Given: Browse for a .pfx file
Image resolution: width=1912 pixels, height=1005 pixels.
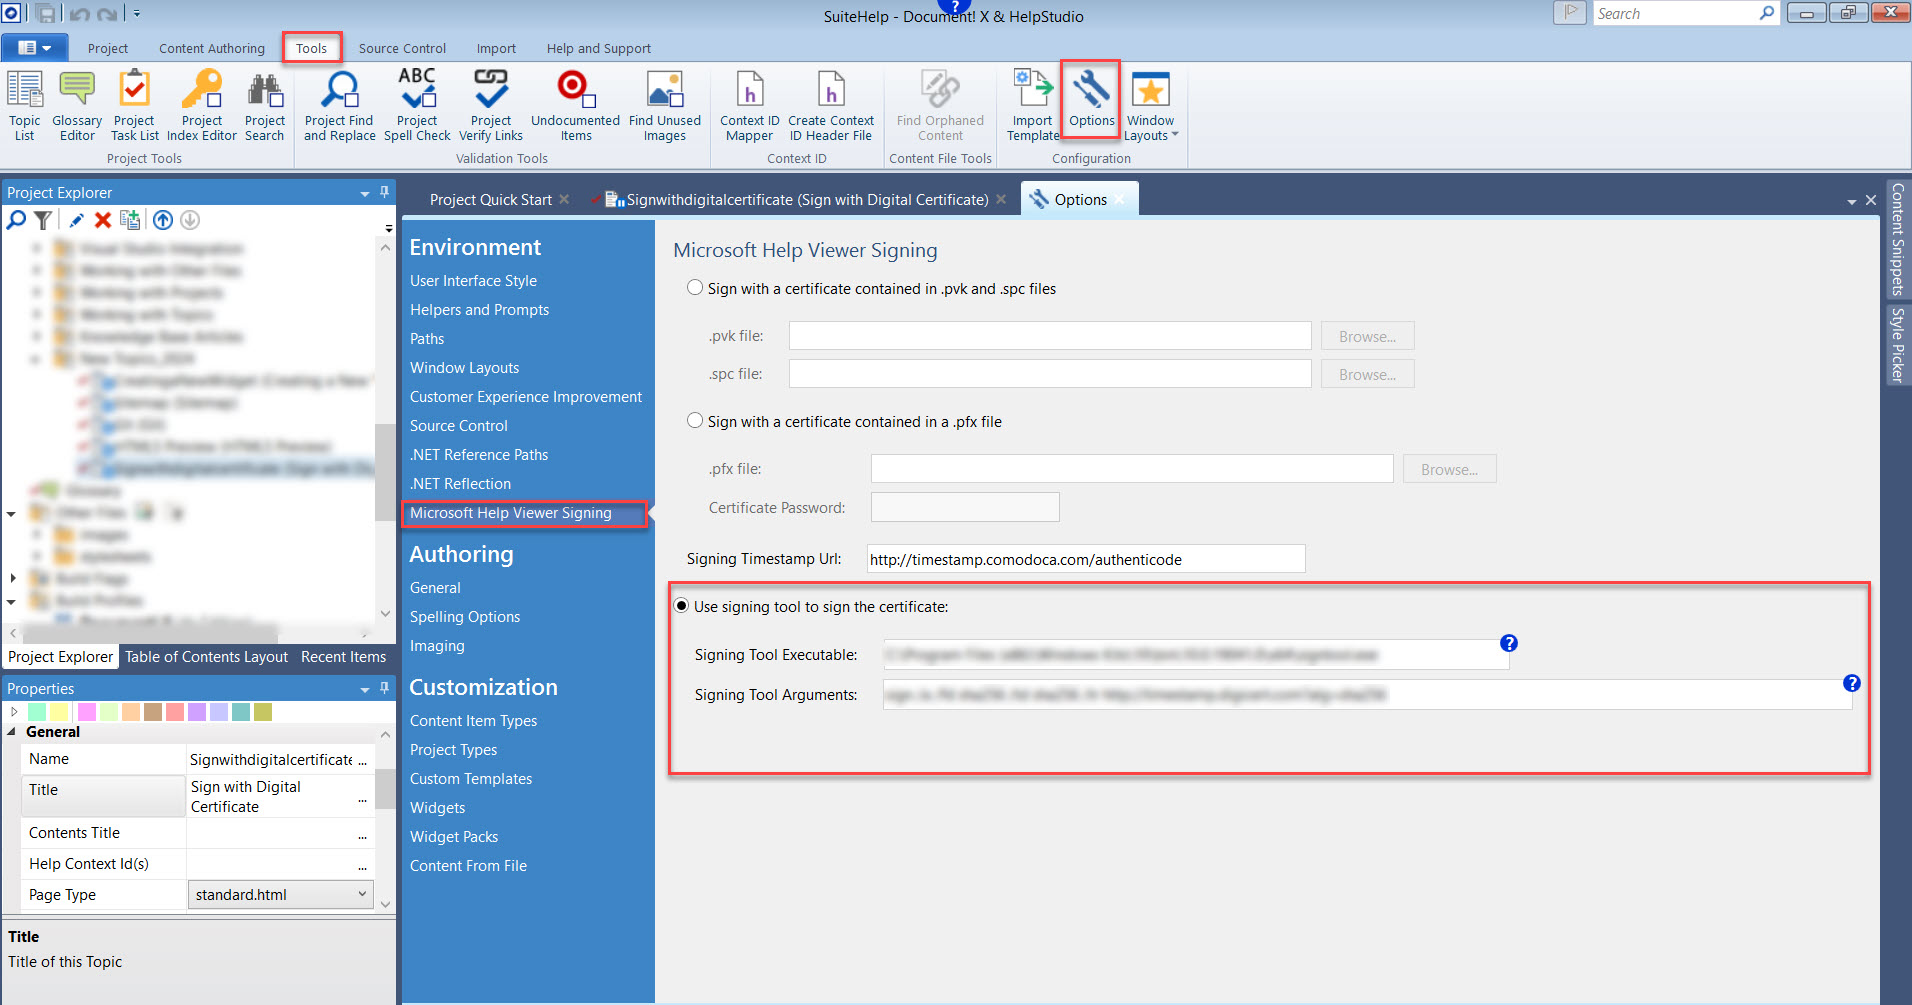Looking at the screenshot, I should pos(1449,468).
